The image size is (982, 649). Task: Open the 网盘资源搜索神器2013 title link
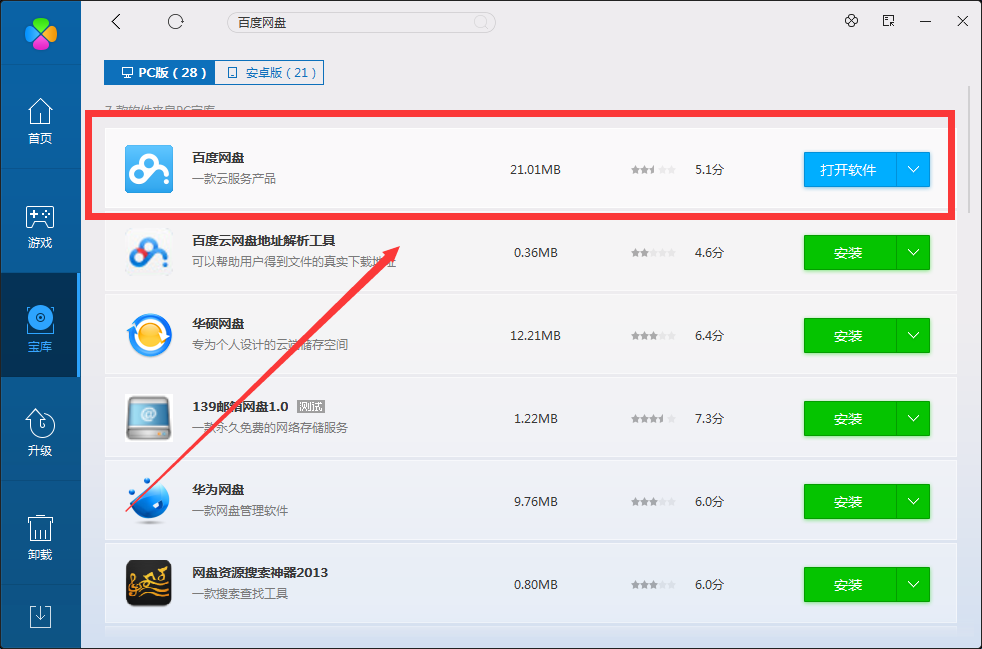[260, 573]
